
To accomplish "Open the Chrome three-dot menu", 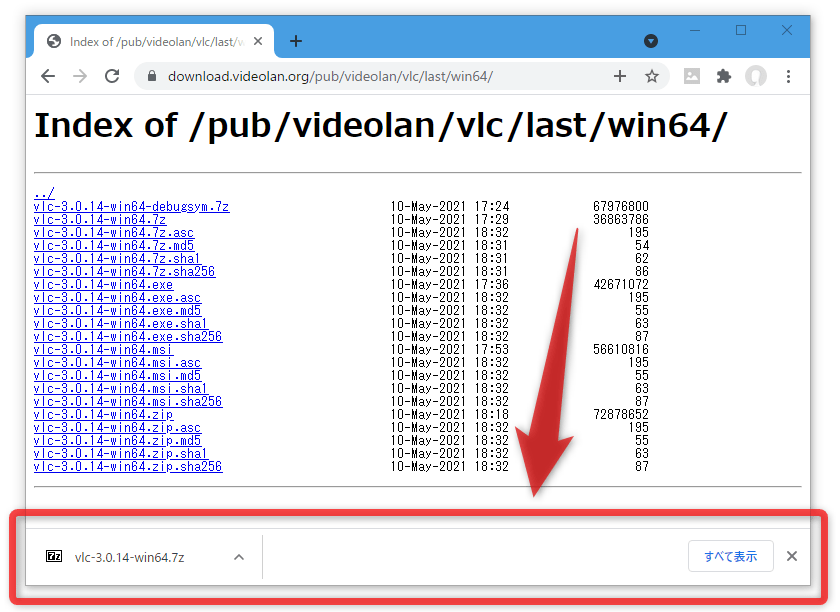I will pyautogui.click(x=788, y=77).
